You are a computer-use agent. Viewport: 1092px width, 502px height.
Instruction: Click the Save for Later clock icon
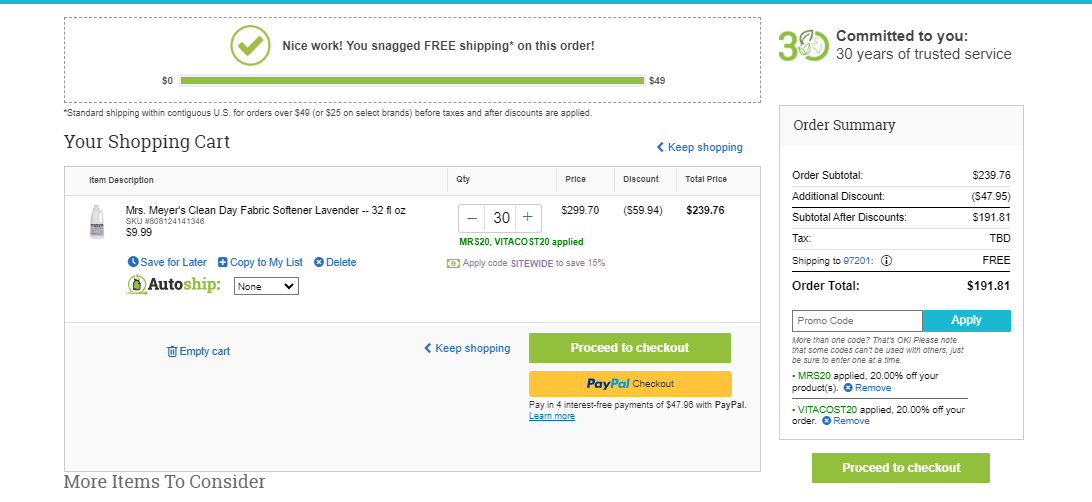pyautogui.click(x=133, y=262)
